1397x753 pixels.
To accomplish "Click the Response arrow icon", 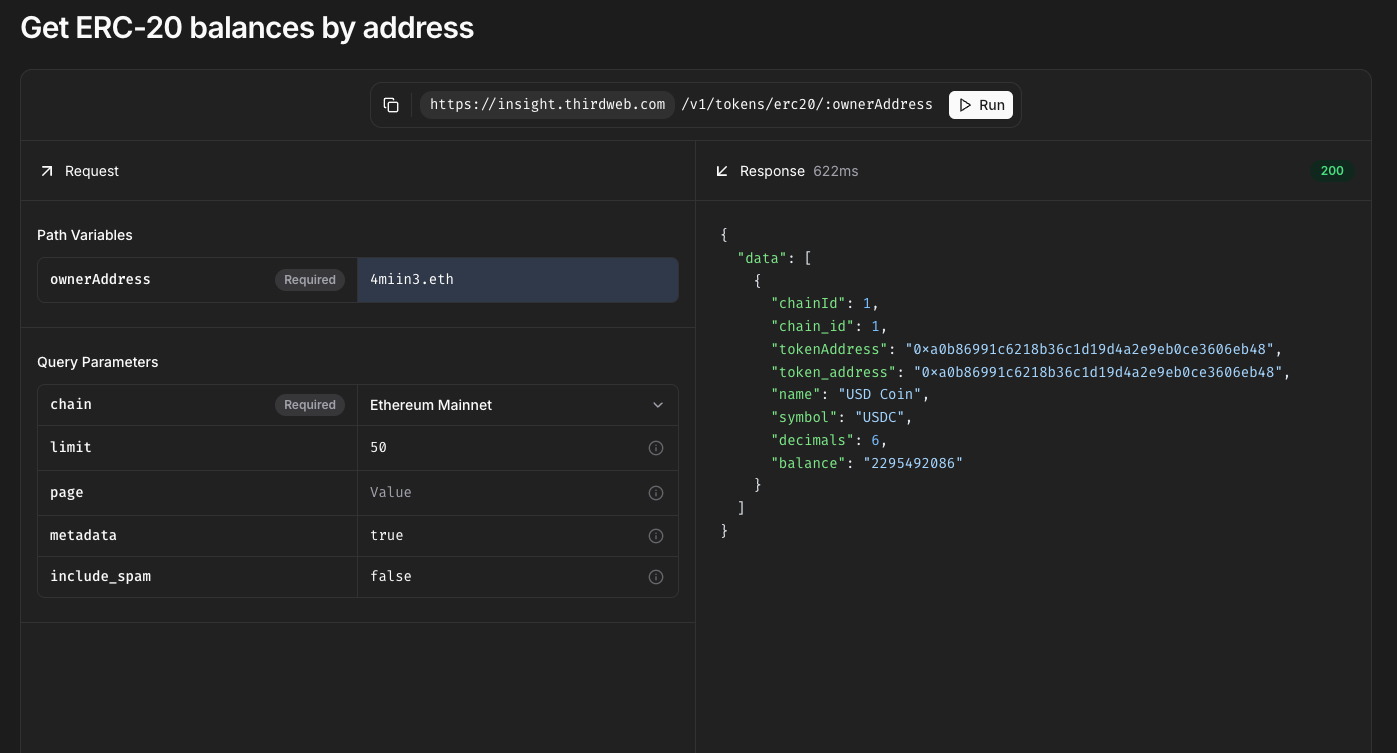I will [x=722, y=171].
